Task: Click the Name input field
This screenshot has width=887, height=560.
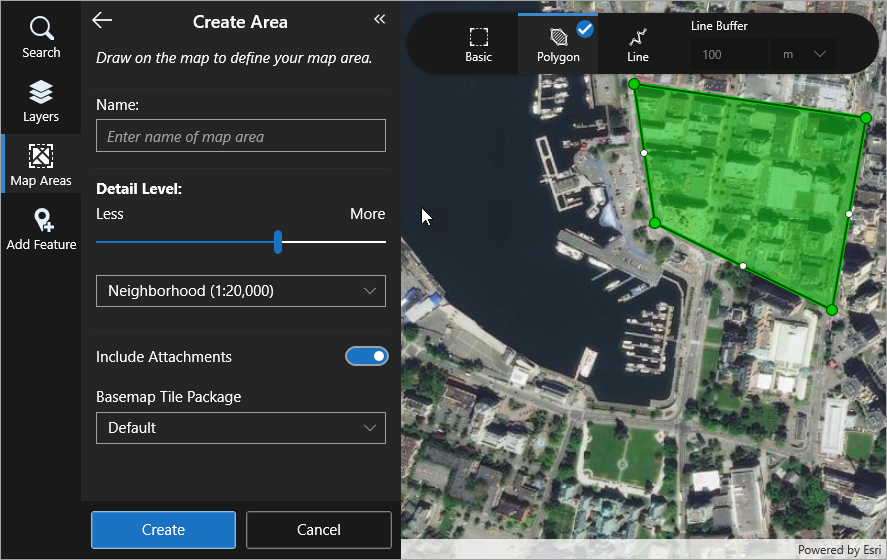Action: [241, 136]
